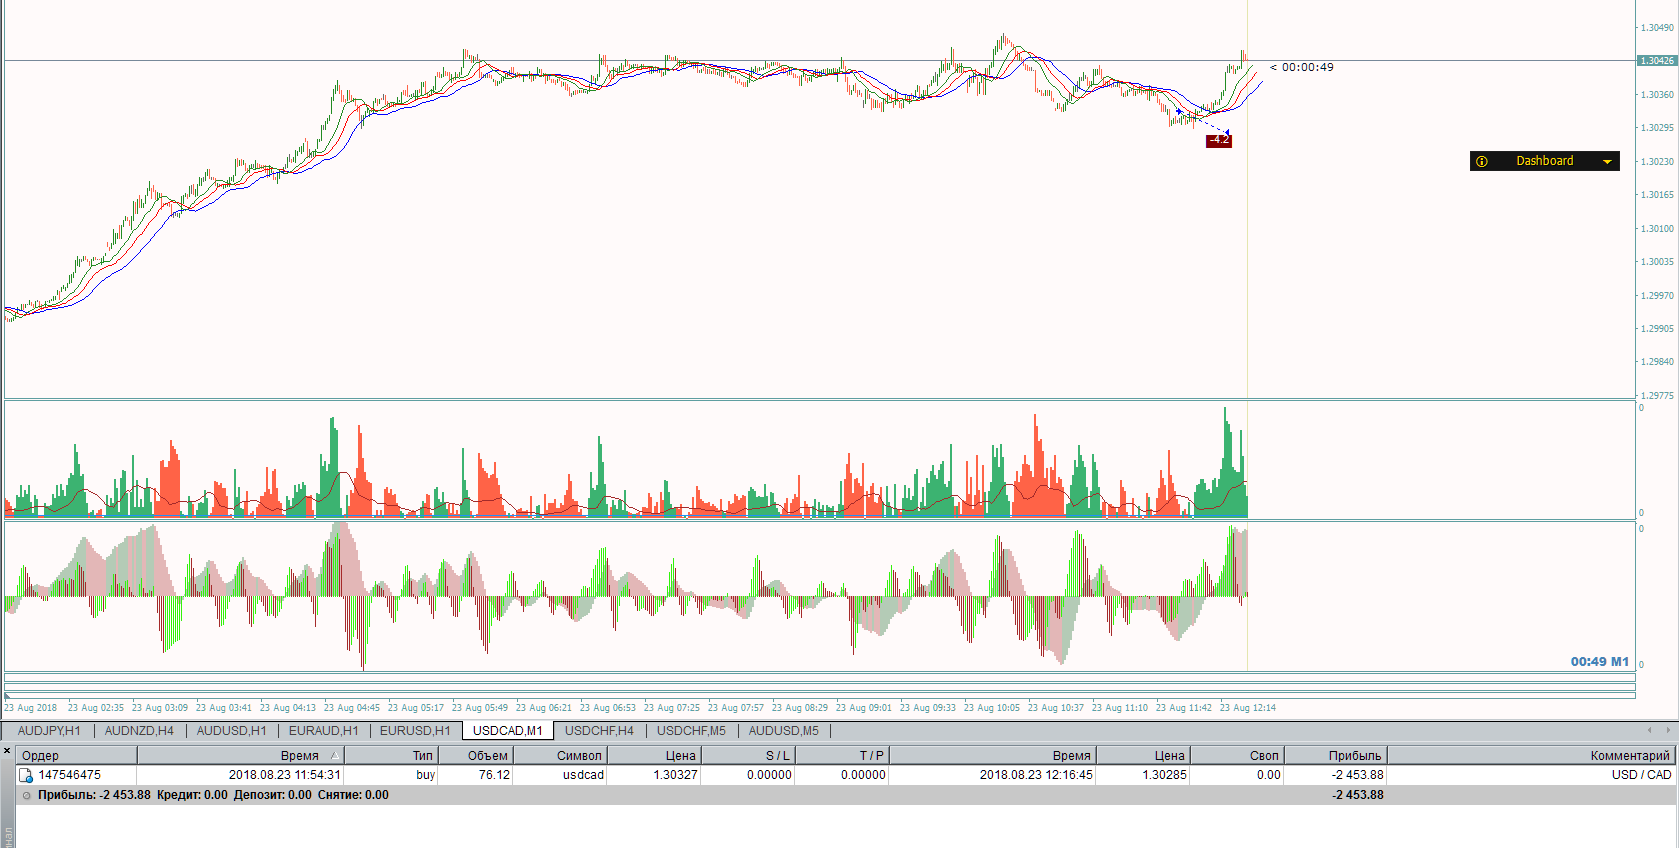Click the swap value 0.00
Image resolution: width=1679 pixels, height=848 pixels.
[x=1269, y=775]
